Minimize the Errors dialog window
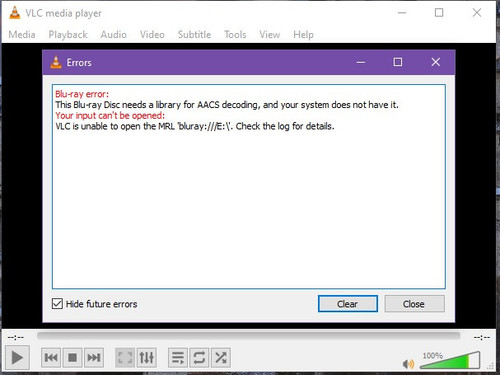The width and height of the screenshot is (500, 375). coord(361,62)
